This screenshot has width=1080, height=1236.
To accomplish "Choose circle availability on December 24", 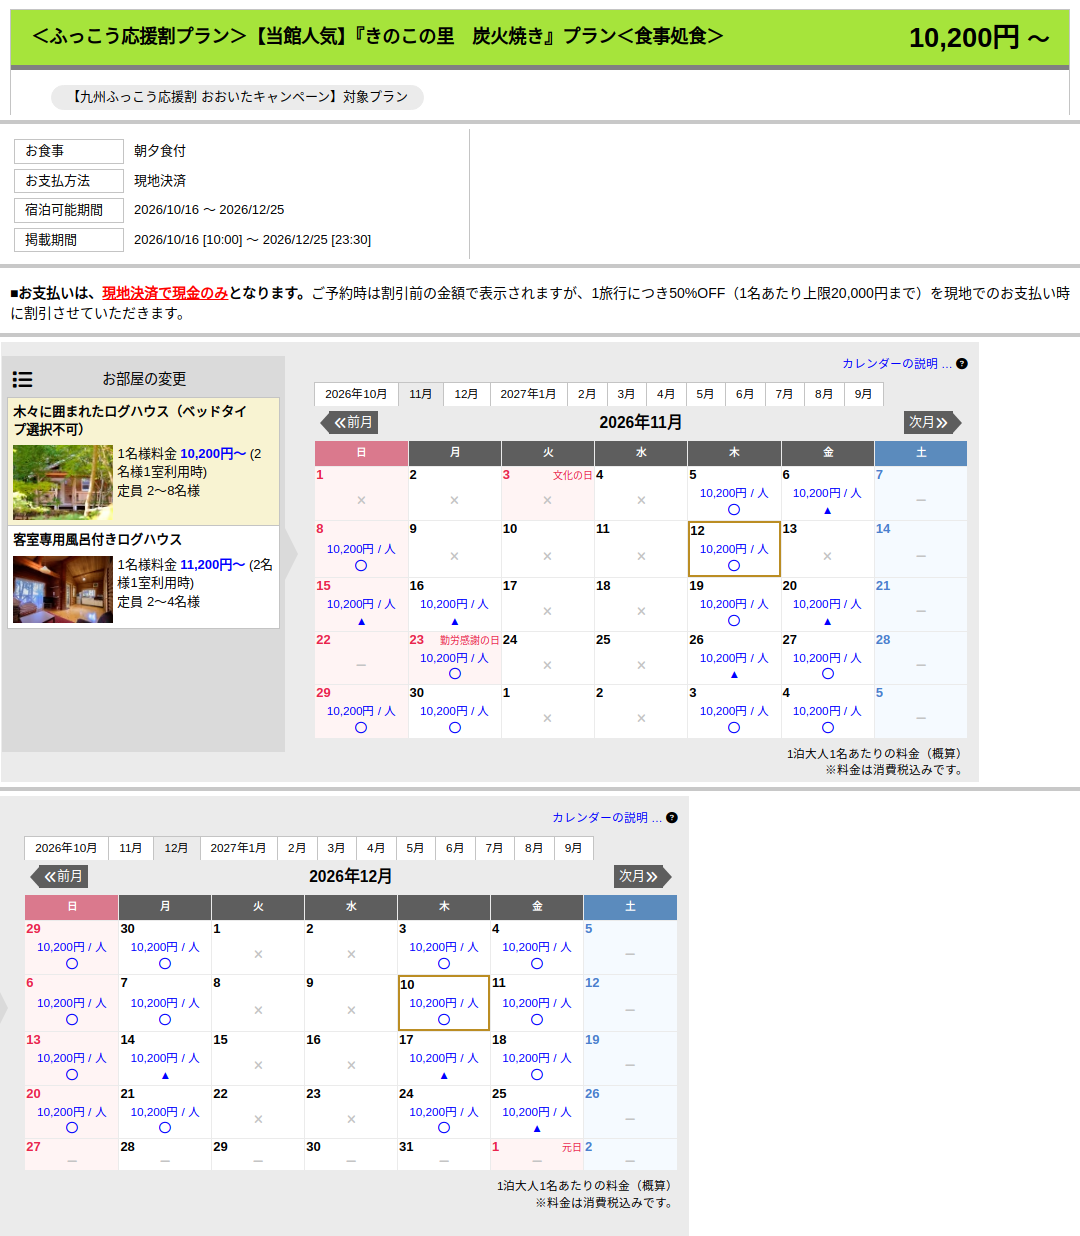I will pyautogui.click(x=444, y=1128).
